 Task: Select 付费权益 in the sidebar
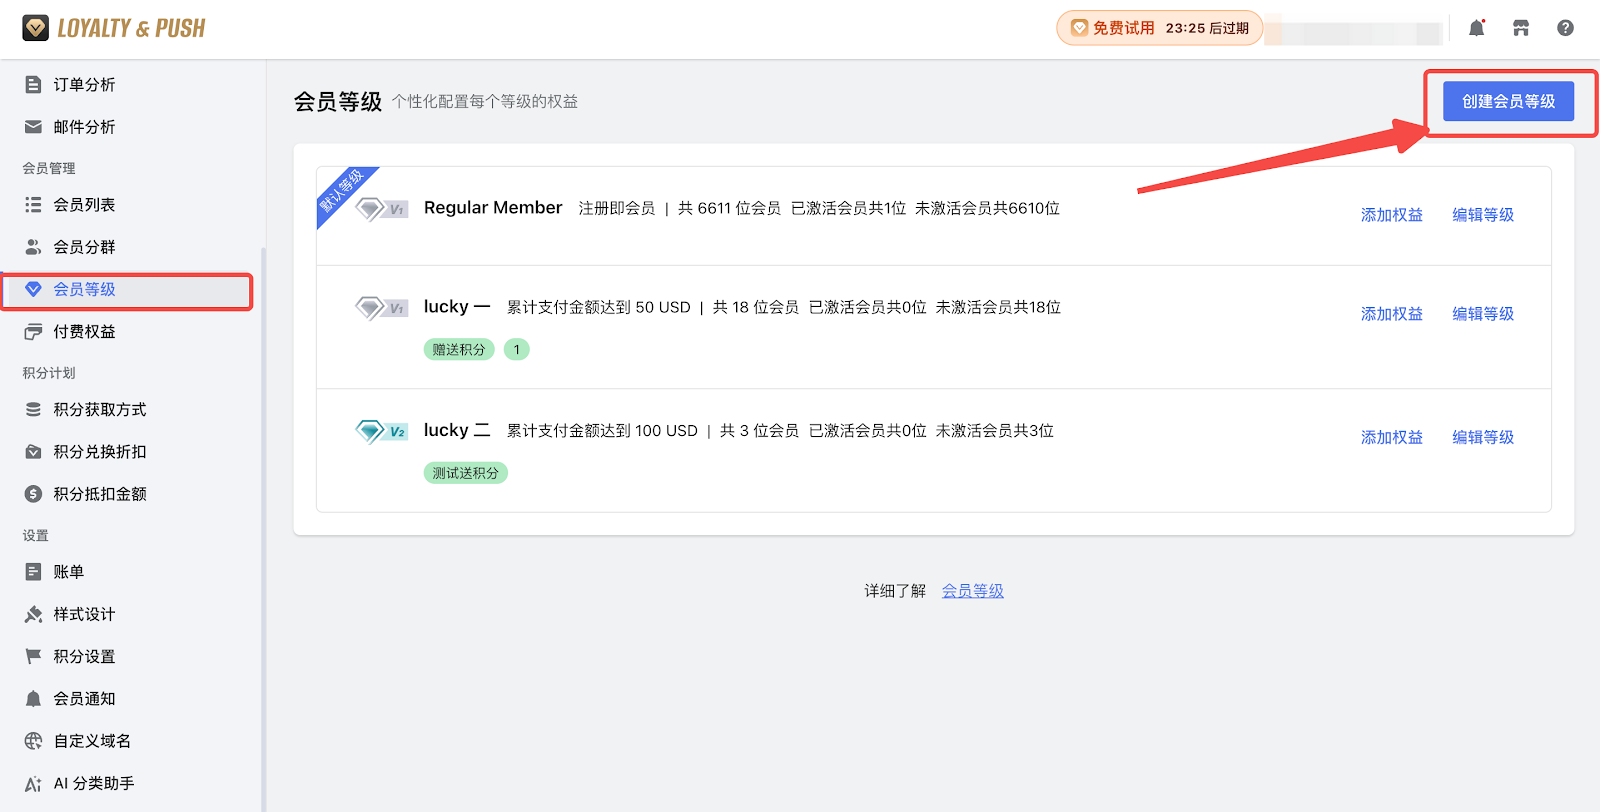84,332
